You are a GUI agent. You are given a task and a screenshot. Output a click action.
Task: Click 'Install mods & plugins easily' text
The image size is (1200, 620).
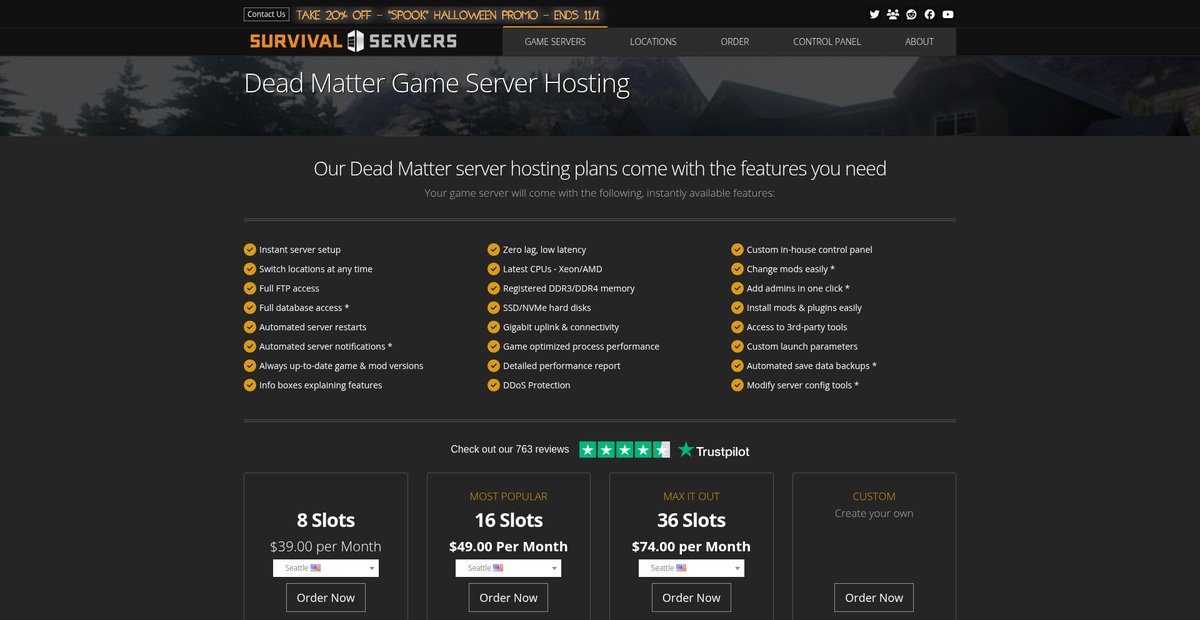click(x=804, y=308)
